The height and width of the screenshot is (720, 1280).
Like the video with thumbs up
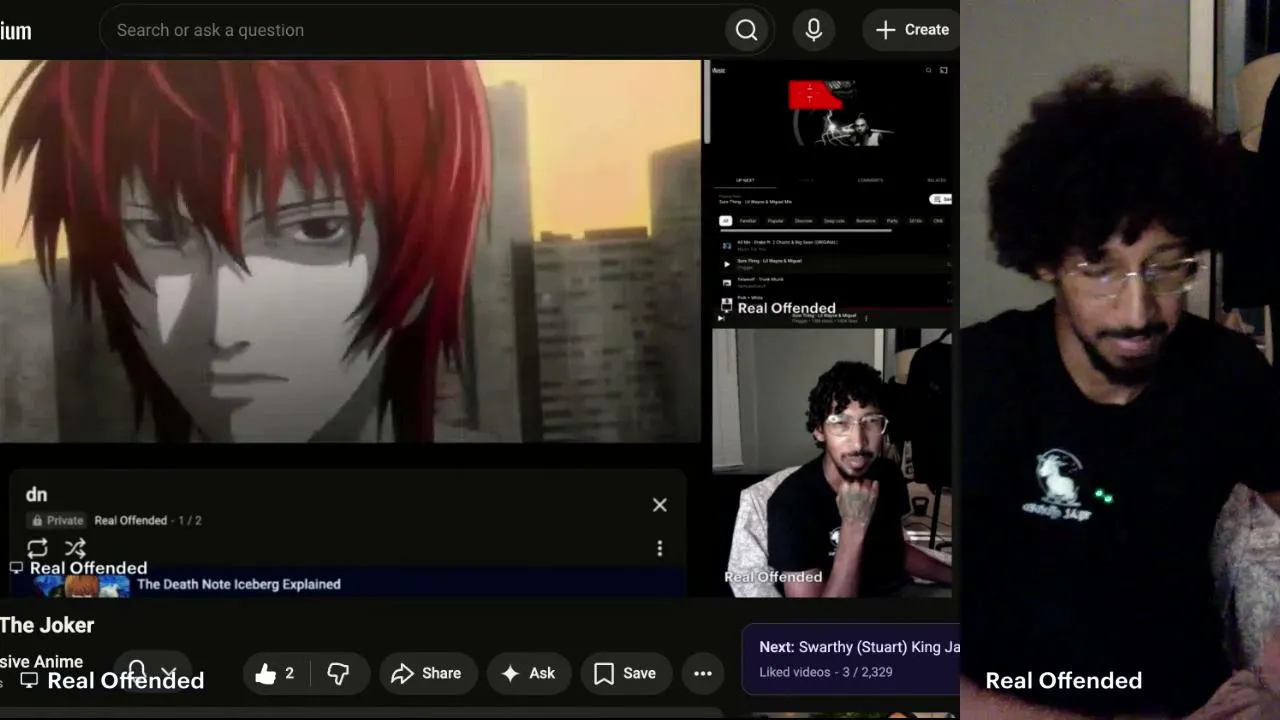275,673
